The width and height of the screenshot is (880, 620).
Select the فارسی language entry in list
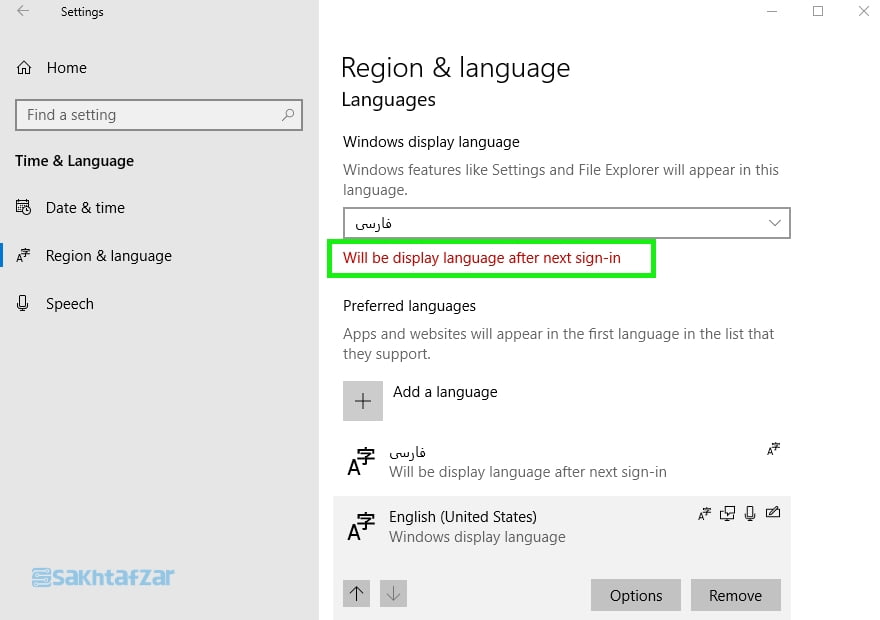click(540, 461)
